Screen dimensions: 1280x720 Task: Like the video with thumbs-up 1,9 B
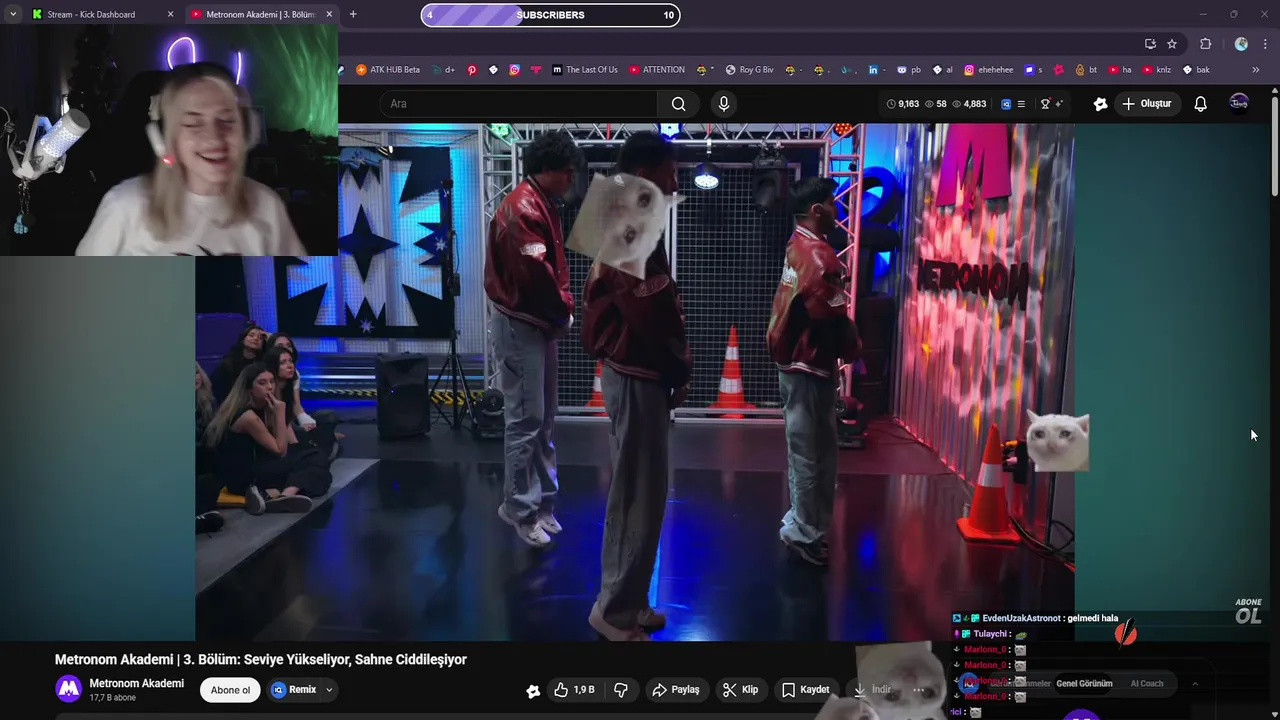click(x=574, y=690)
